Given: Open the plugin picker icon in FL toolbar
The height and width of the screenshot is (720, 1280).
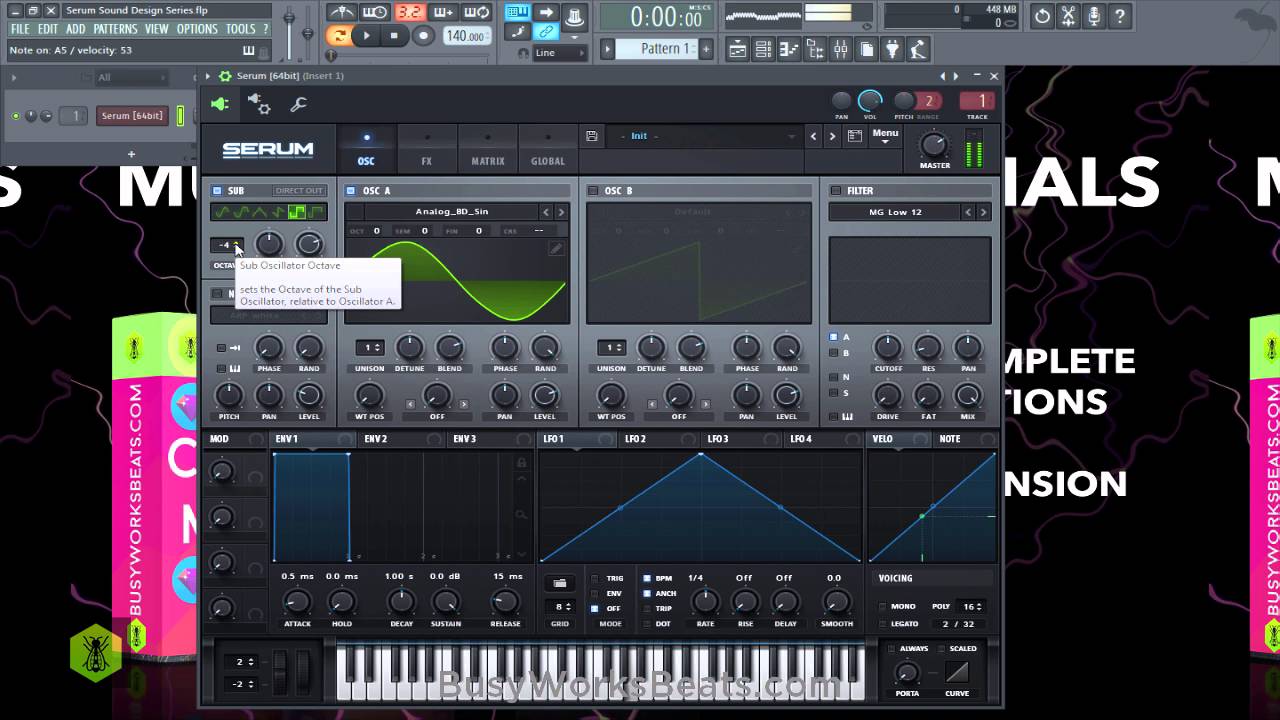Looking at the screenshot, I should tap(892, 49).
